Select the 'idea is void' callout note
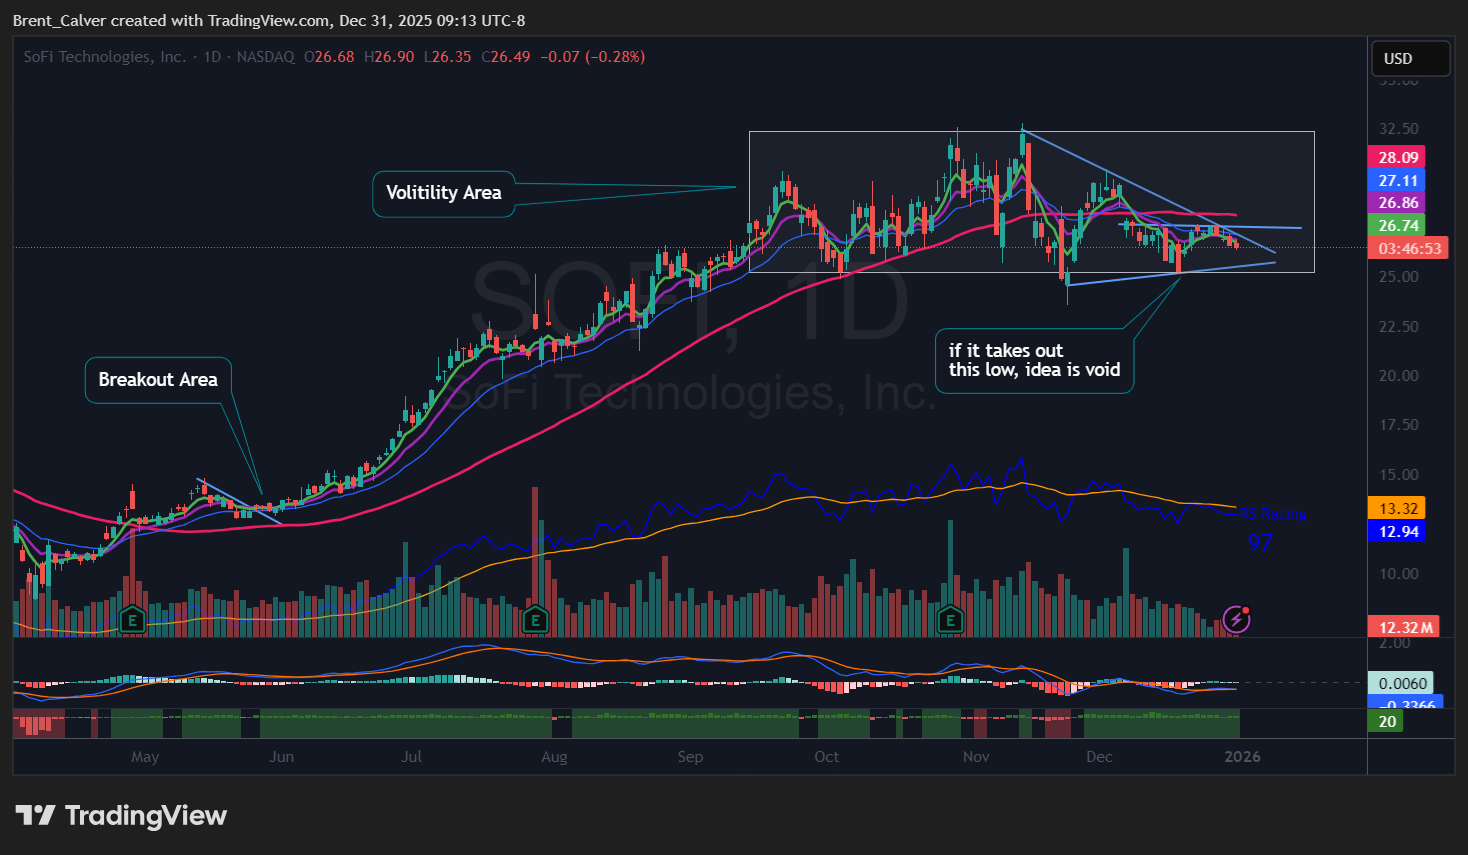1468x855 pixels. [1035, 360]
